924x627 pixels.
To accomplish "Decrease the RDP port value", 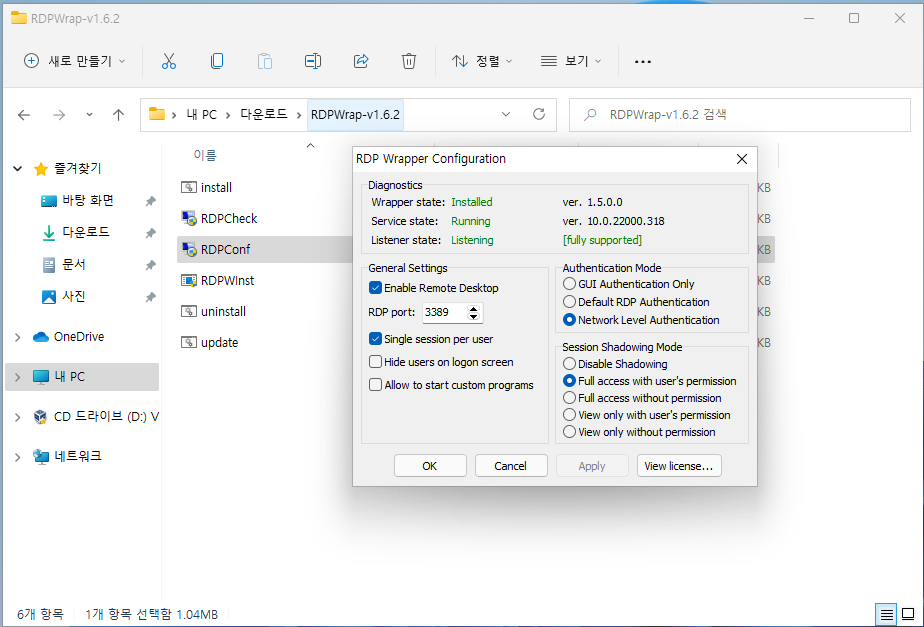I will click(473, 316).
